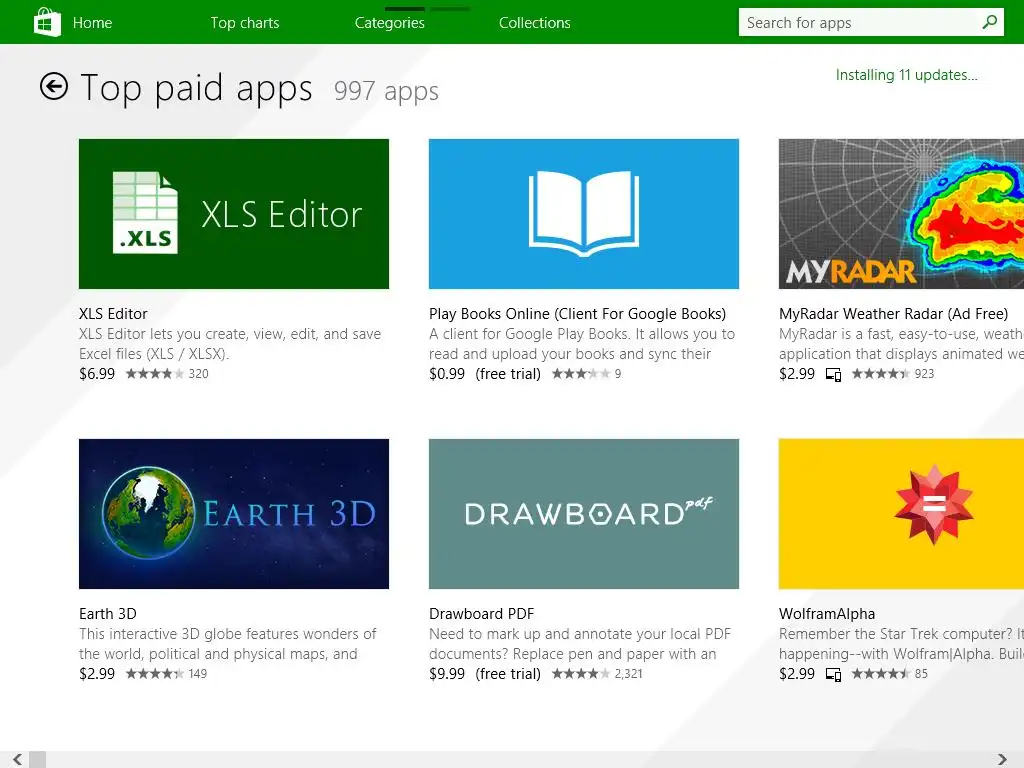Click the star rating under XLS Editor

coord(155,374)
